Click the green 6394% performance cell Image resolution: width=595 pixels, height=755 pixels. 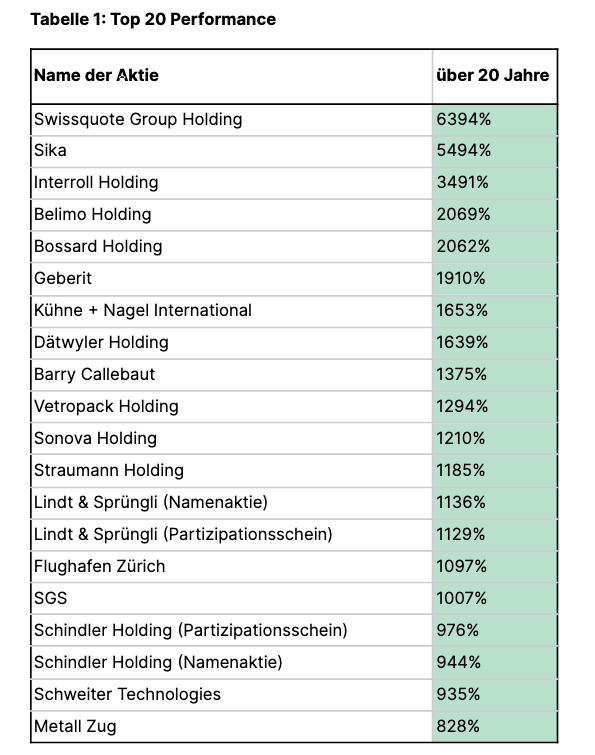coord(495,120)
